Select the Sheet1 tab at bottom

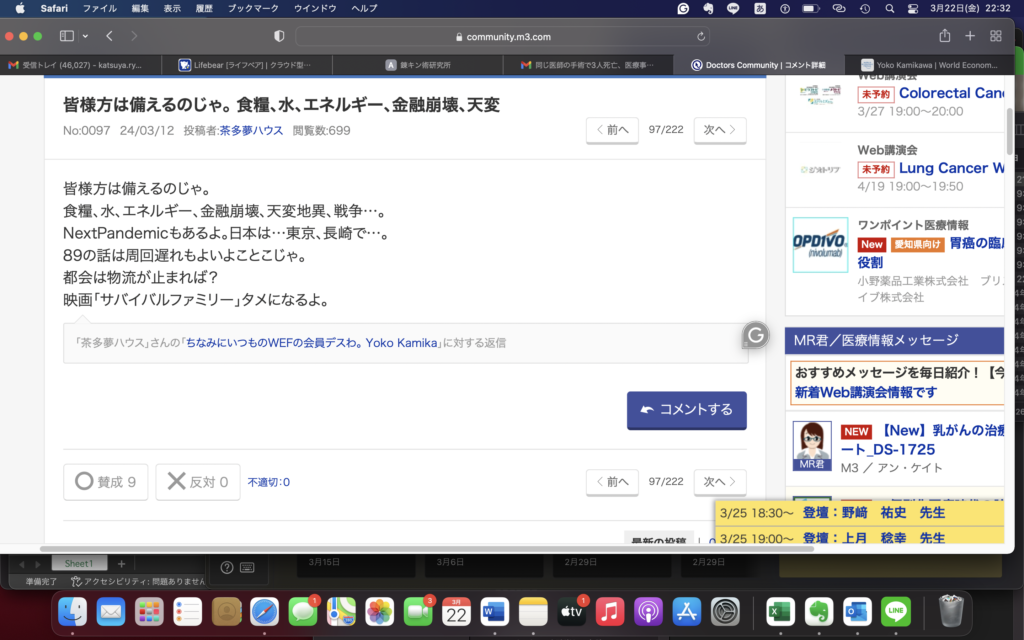pyautogui.click(x=79, y=563)
